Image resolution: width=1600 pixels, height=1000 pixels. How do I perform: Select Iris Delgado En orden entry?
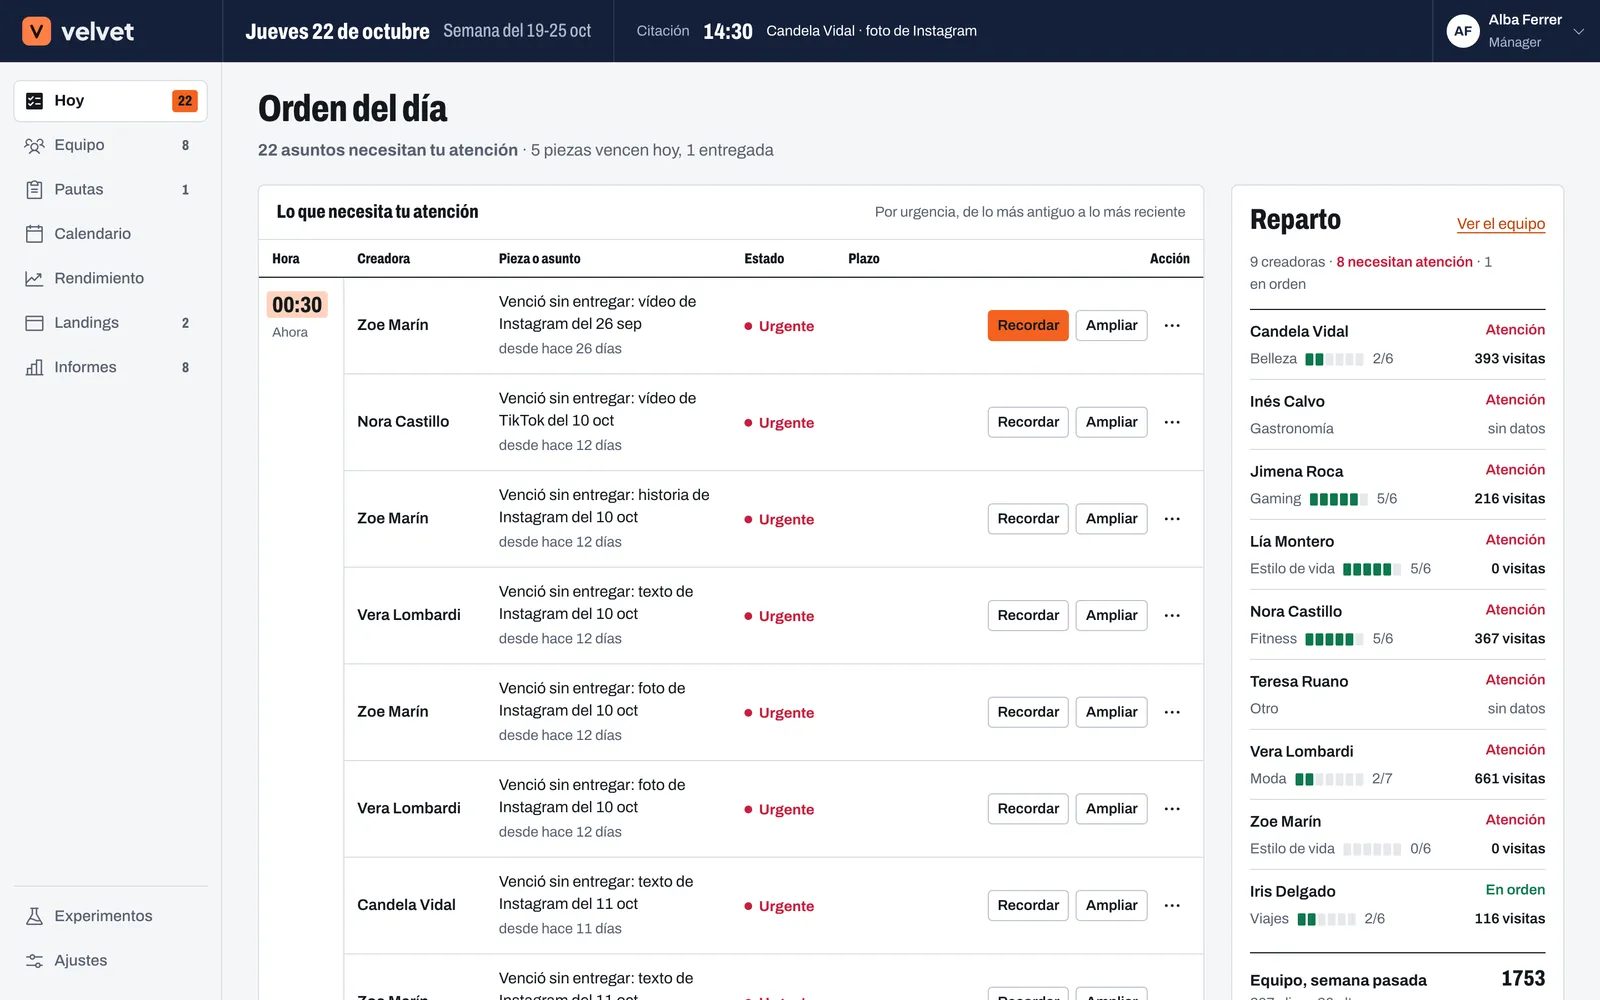tap(1397, 905)
